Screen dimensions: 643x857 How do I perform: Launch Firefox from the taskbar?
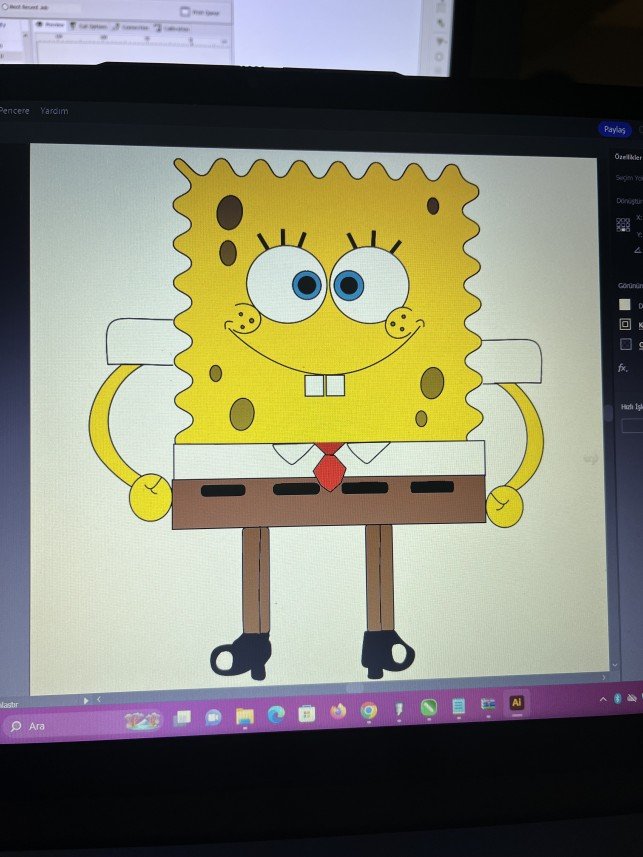point(338,712)
